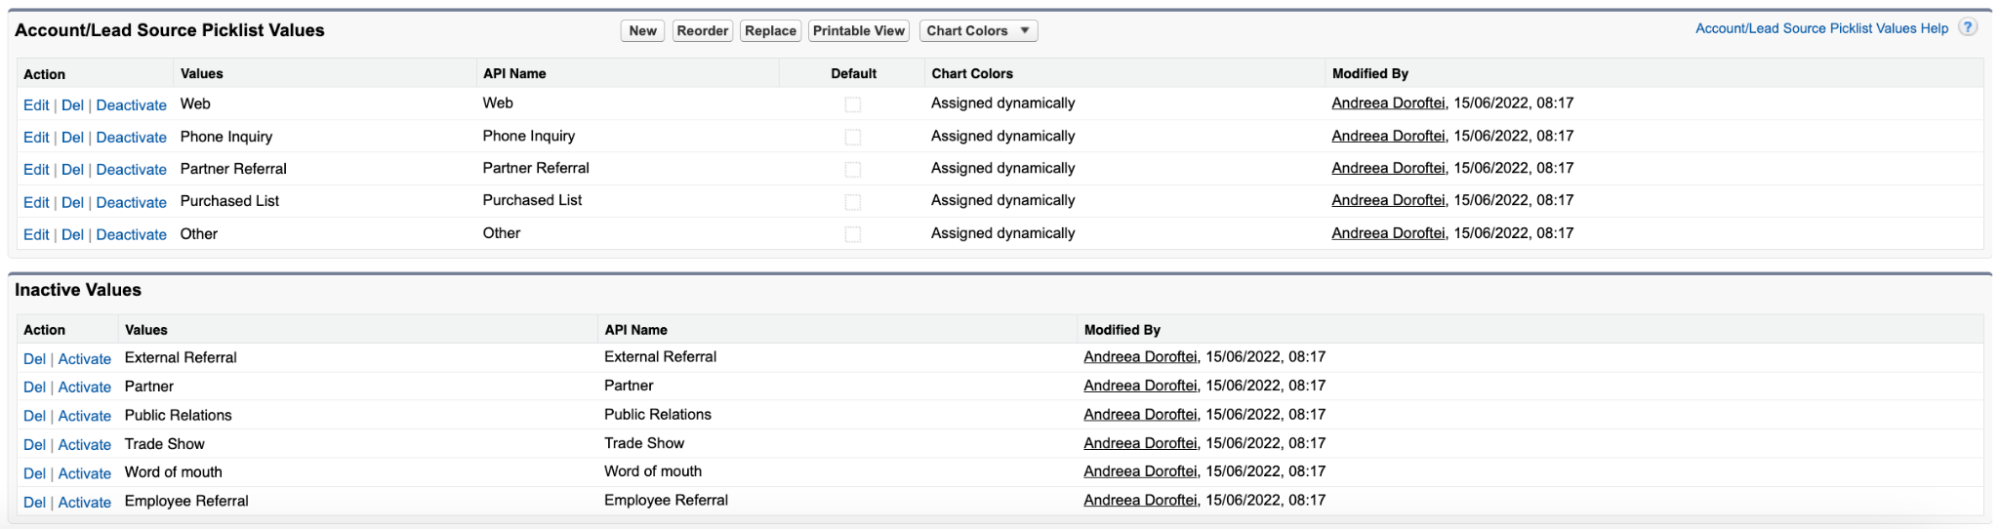1999x530 pixels.
Task: Delete the External Referral inactive value
Action: click(x=35, y=358)
